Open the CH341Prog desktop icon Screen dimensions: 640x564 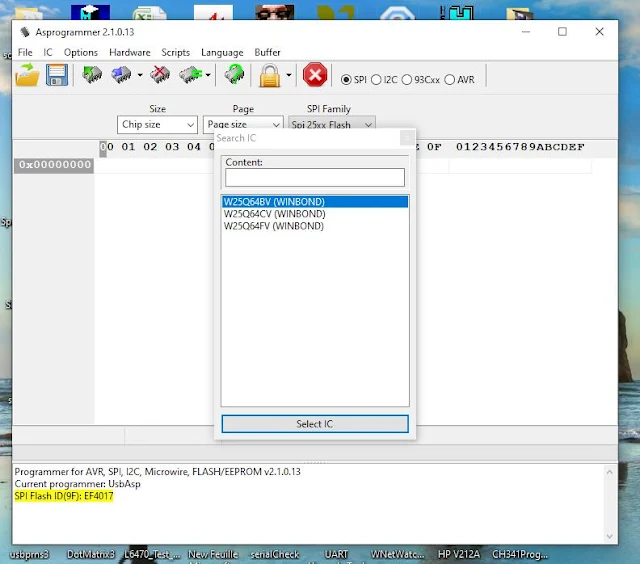point(520,554)
